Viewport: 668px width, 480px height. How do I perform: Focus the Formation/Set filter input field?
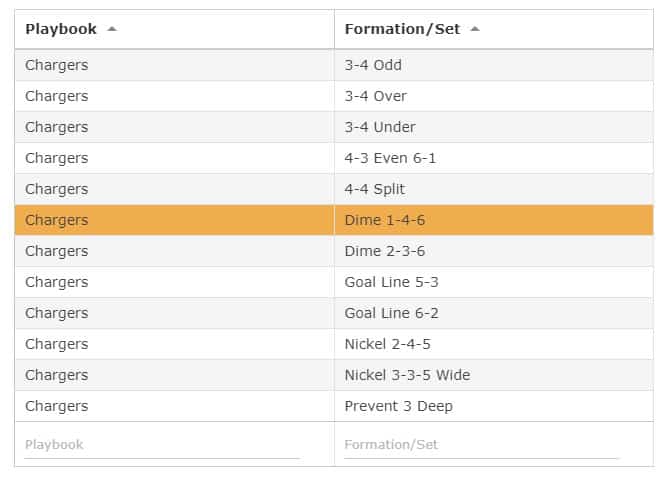click(x=481, y=445)
